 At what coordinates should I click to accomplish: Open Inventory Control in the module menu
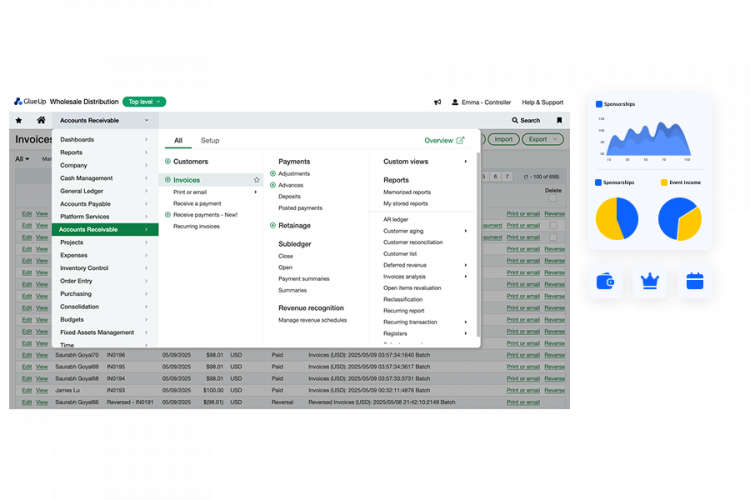point(104,268)
